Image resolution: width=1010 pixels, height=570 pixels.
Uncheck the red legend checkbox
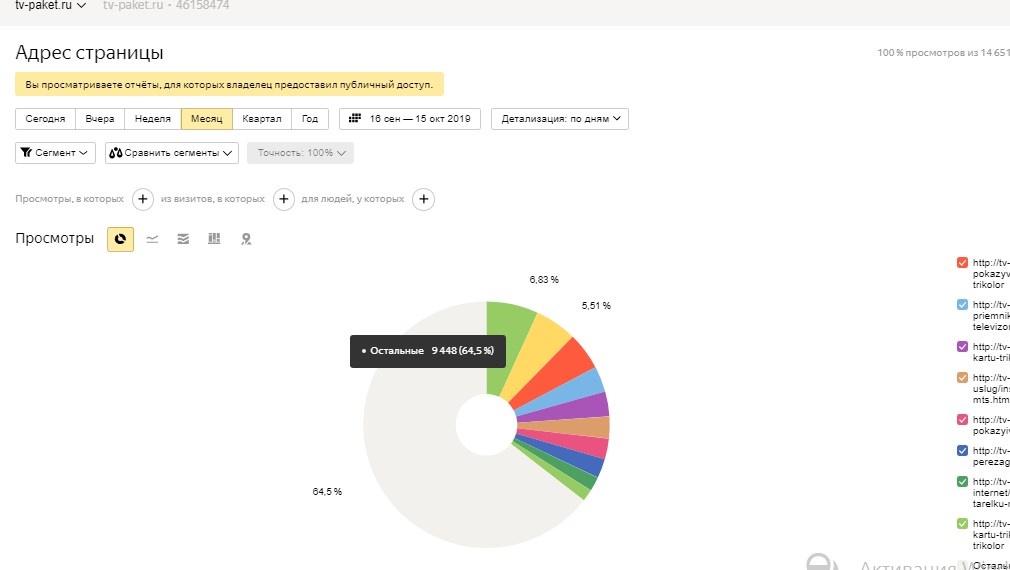pos(962,263)
